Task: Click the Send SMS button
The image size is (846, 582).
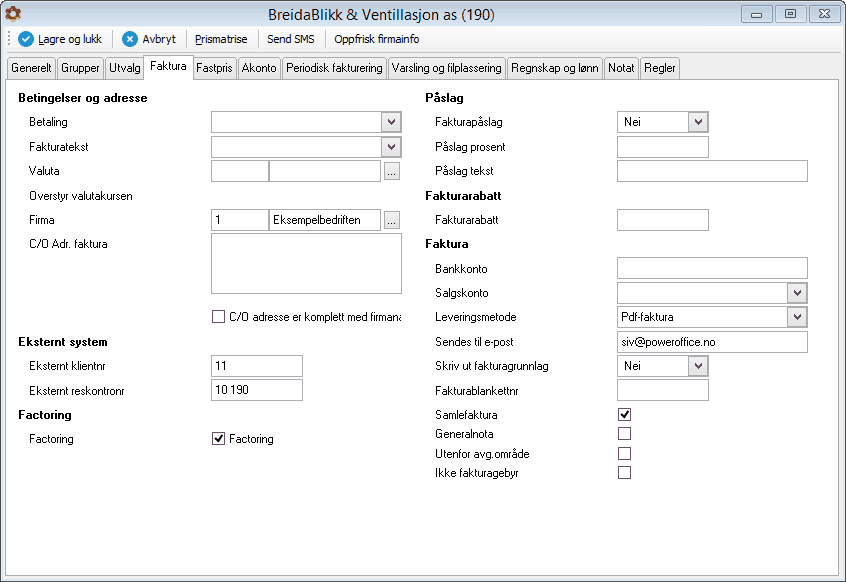Action: pos(291,39)
